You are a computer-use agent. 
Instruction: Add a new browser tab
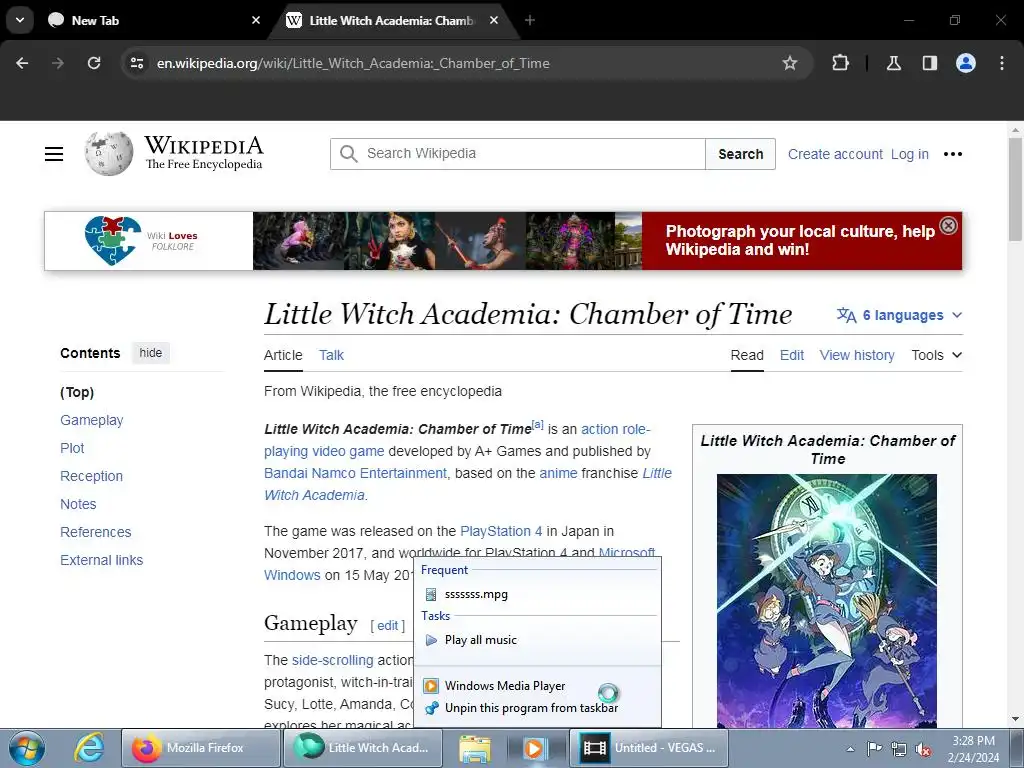(x=530, y=20)
